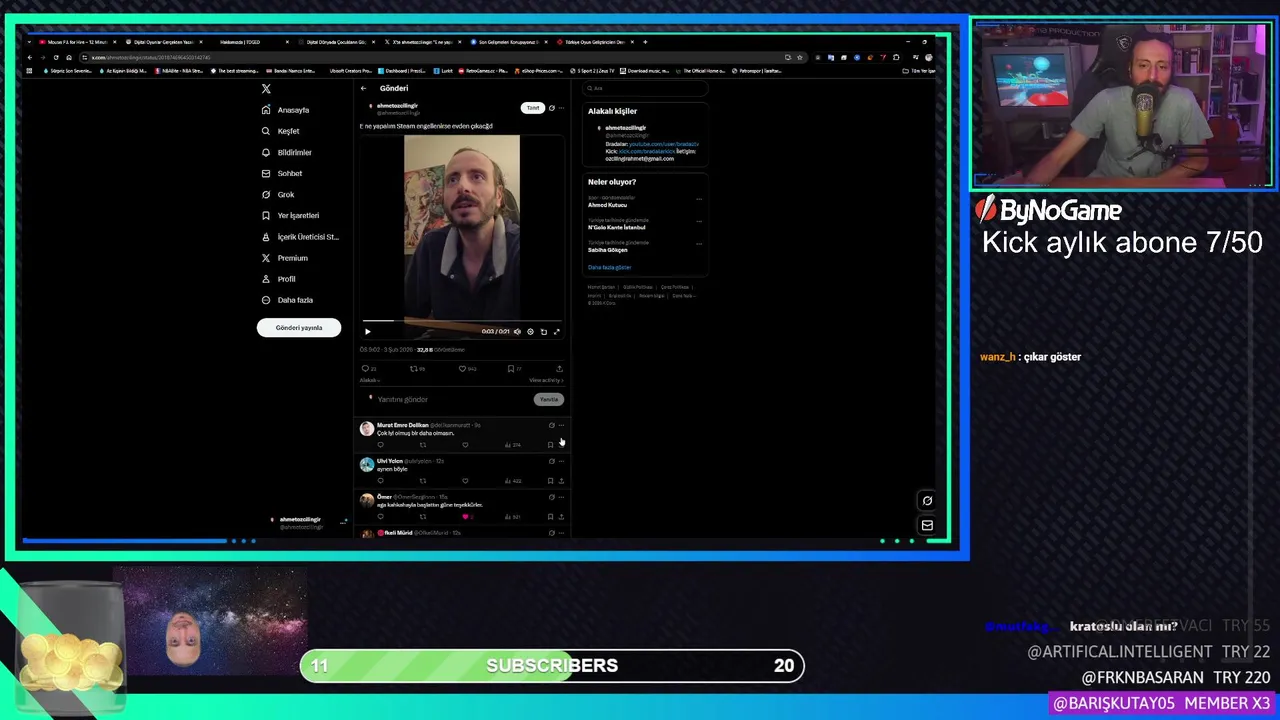Focus the Ara search box

tap(645, 88)
